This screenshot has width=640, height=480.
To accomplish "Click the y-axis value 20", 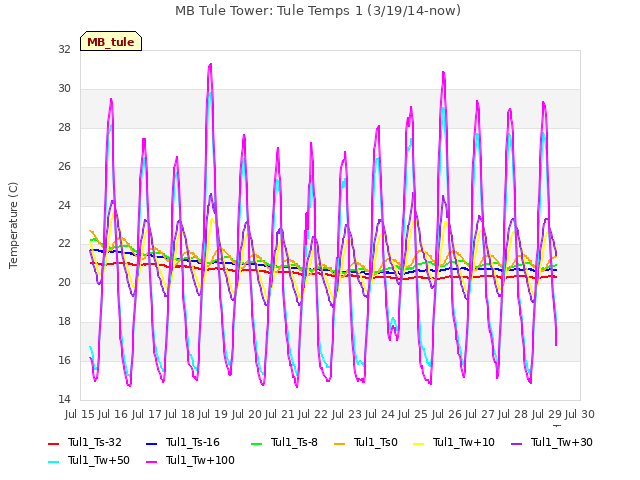I will tap(64, 282).
